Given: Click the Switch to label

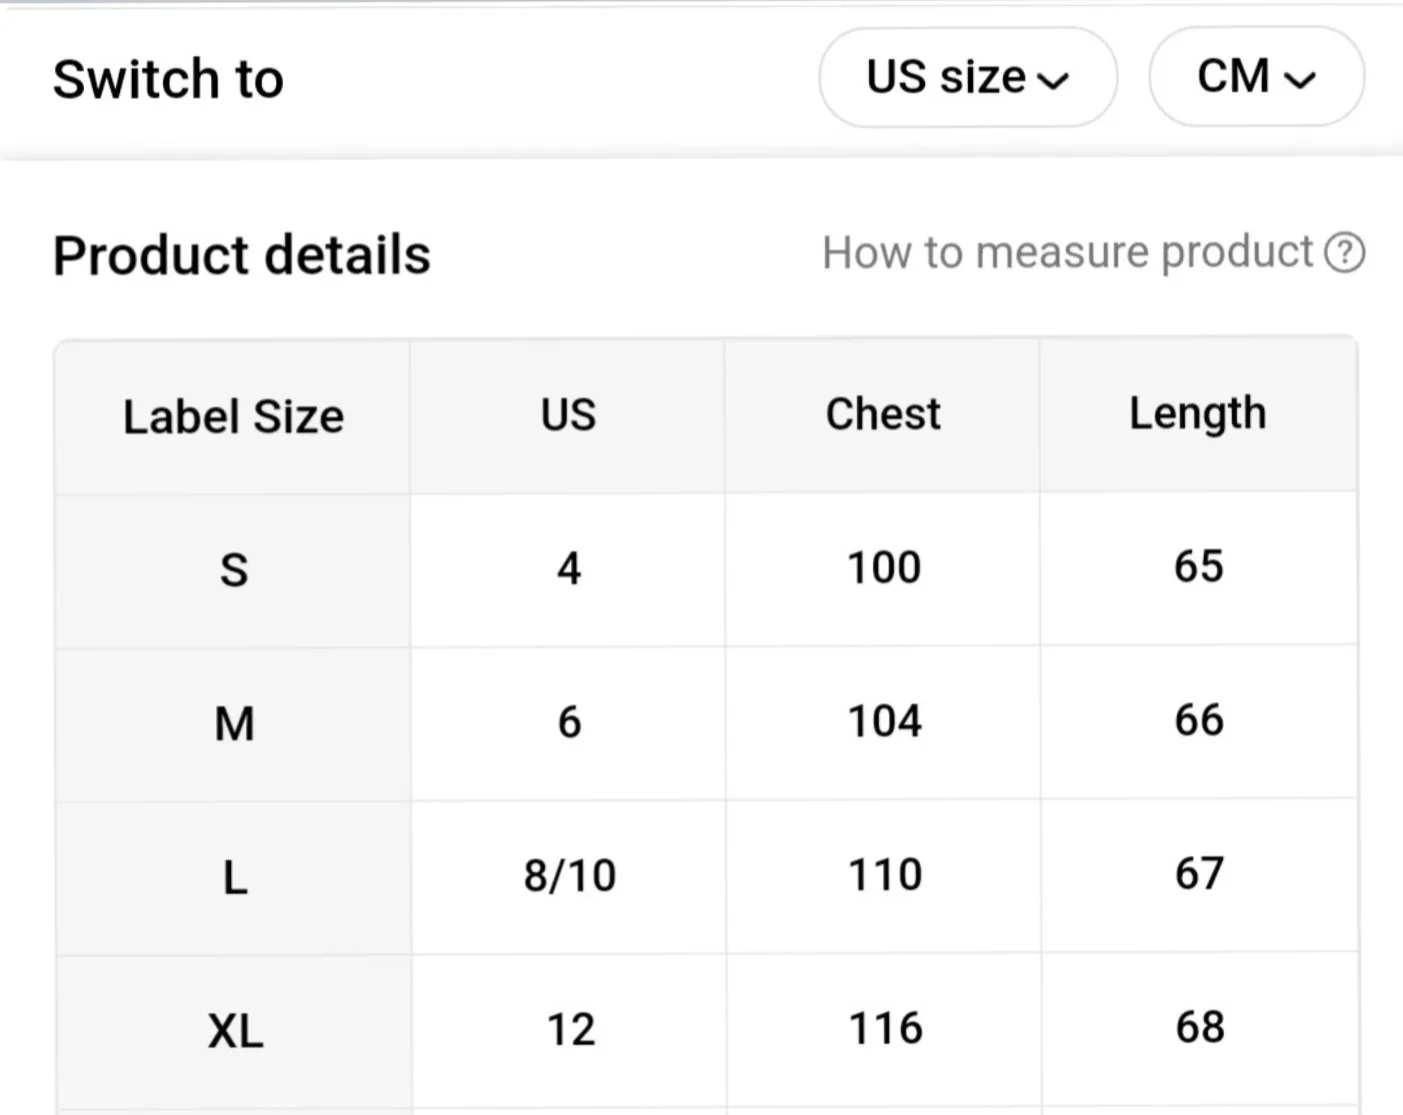Looking at the screenshot, I should 168,78.
